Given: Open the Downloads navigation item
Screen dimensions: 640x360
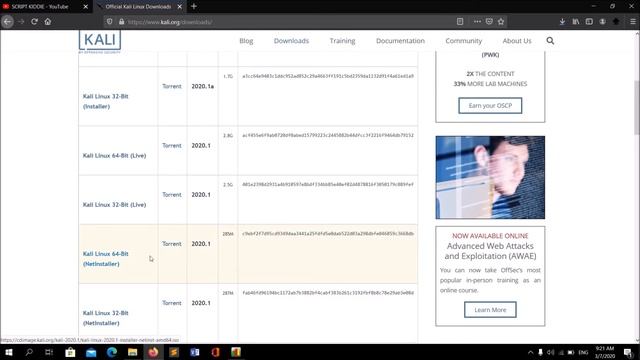Looking at the screenshot, I should click(291, 41).
